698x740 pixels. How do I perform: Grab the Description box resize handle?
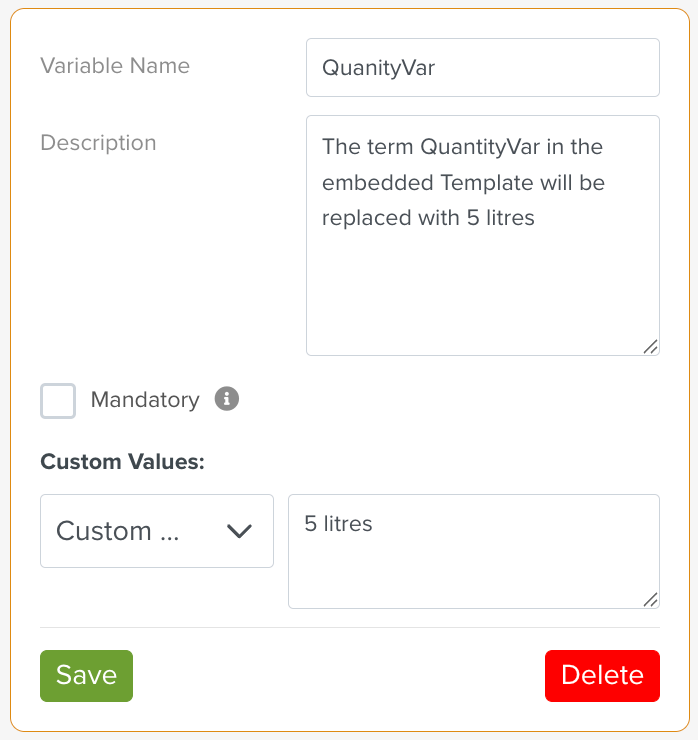650,346
